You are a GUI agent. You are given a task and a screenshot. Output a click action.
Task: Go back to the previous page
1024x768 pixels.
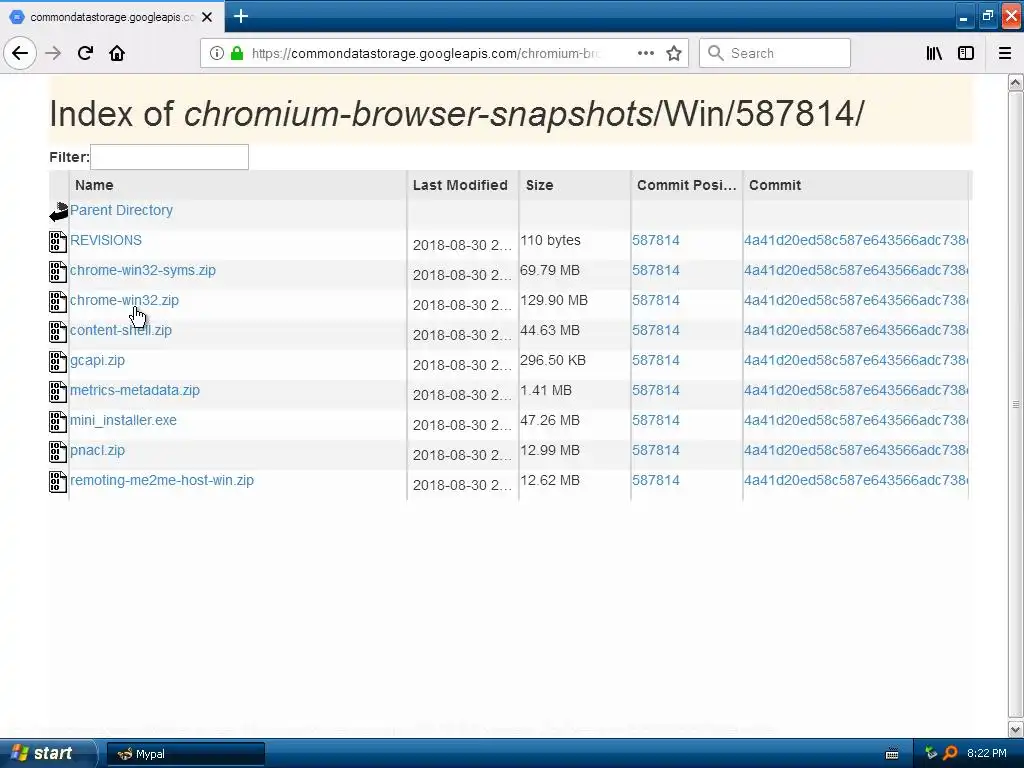(20, 53)
